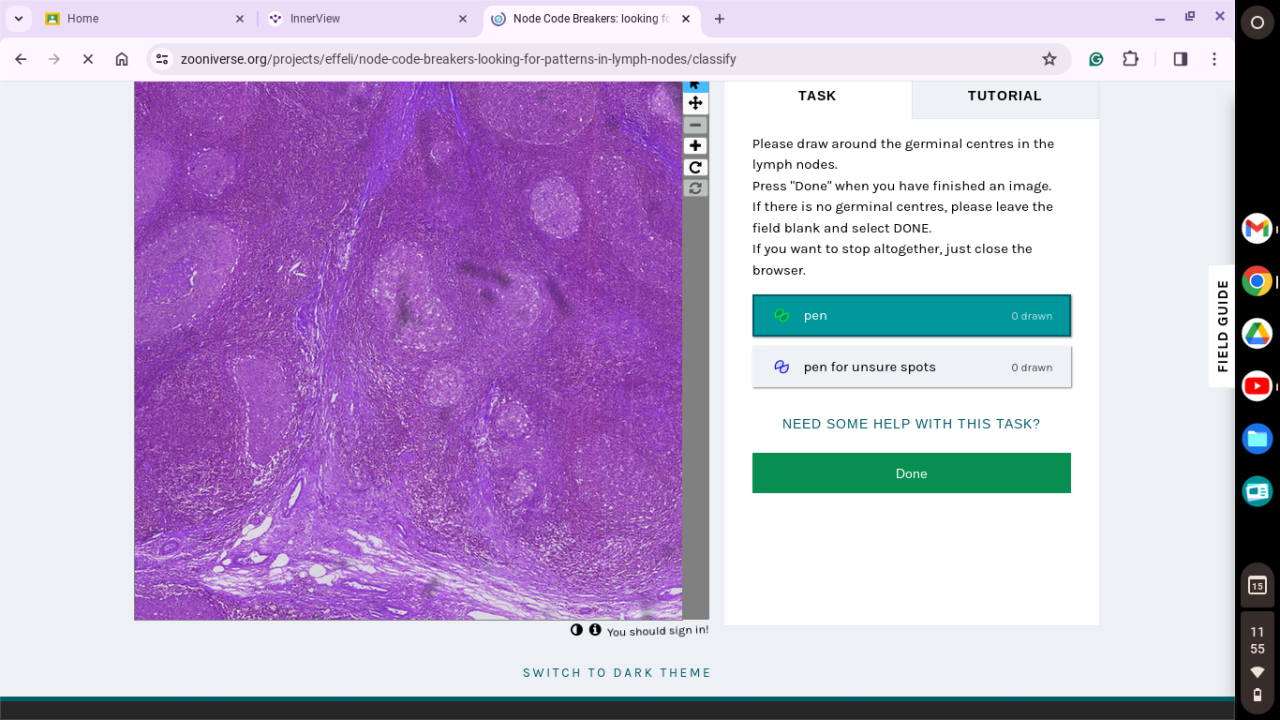Screen dimensions: 1280x720
Task: Go forward in the browser
Action: pyautogui.click(x=54, y=59)
